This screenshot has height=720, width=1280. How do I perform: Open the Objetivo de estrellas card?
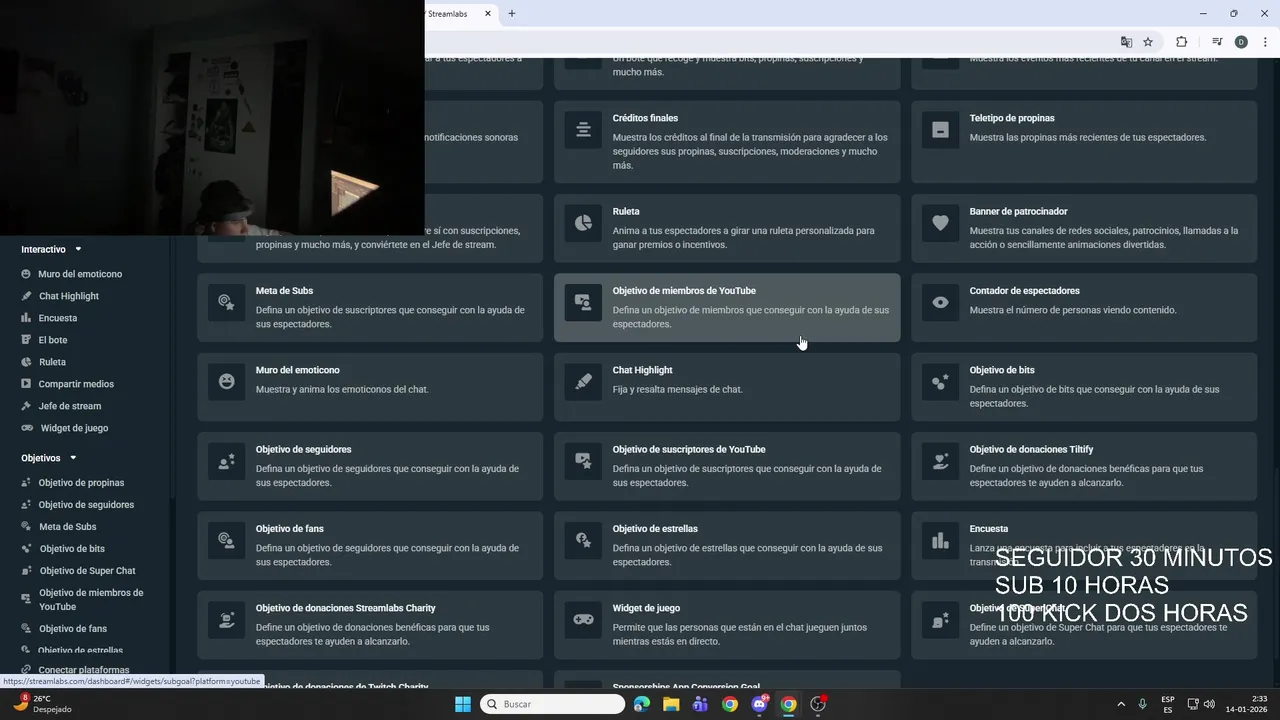coord(727,545)
